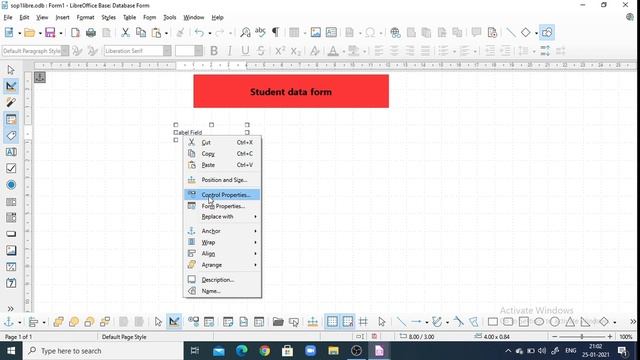The image size is (640, 360).
Task: Toggle formatting marks pilcrow icon
Action: click(x=276, y=33)
